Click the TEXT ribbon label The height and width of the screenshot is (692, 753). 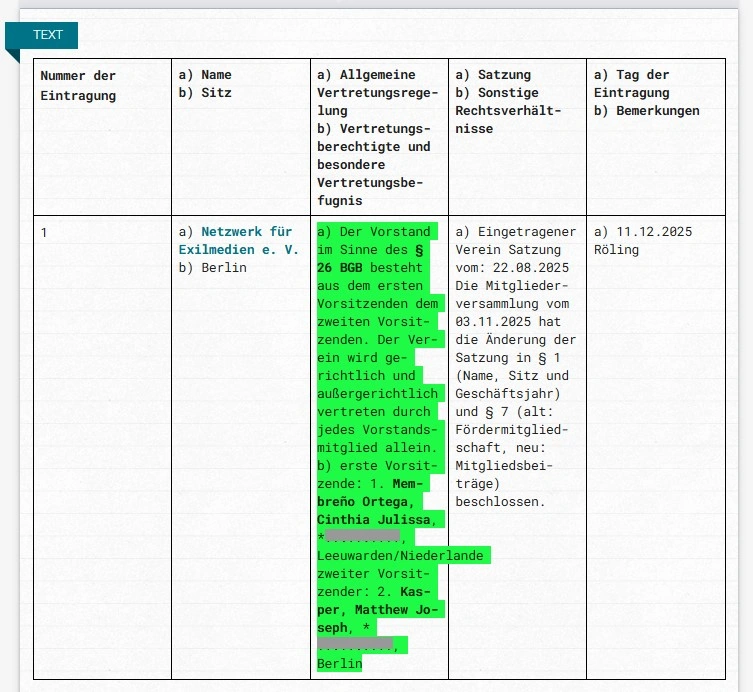48,35
